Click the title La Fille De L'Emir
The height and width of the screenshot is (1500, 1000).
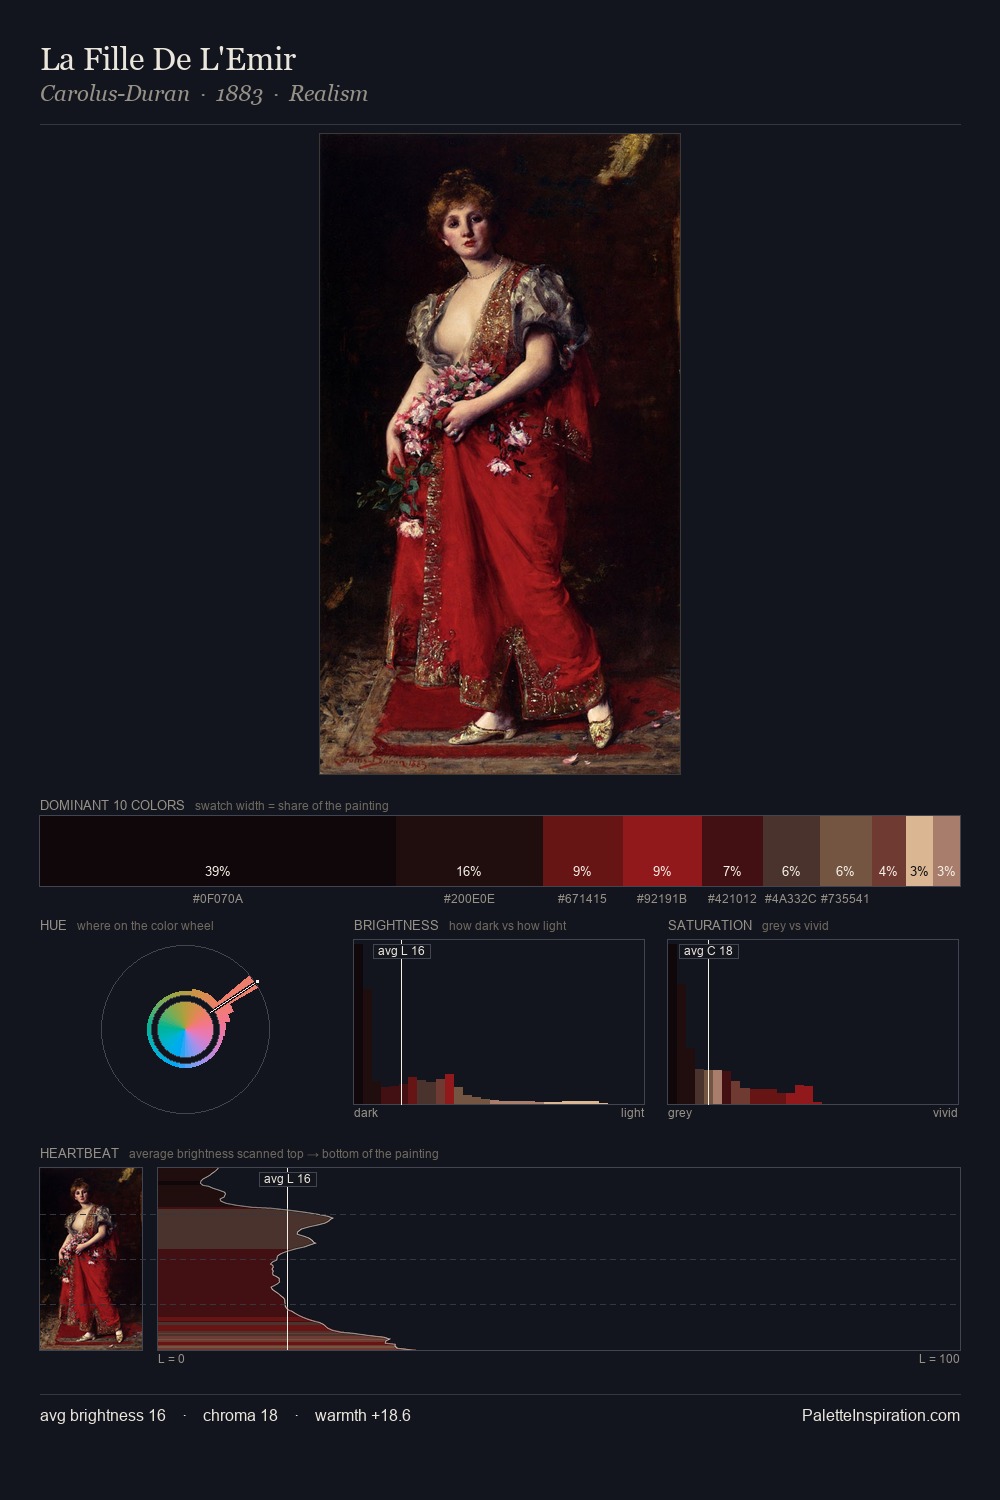click(168, 59)
